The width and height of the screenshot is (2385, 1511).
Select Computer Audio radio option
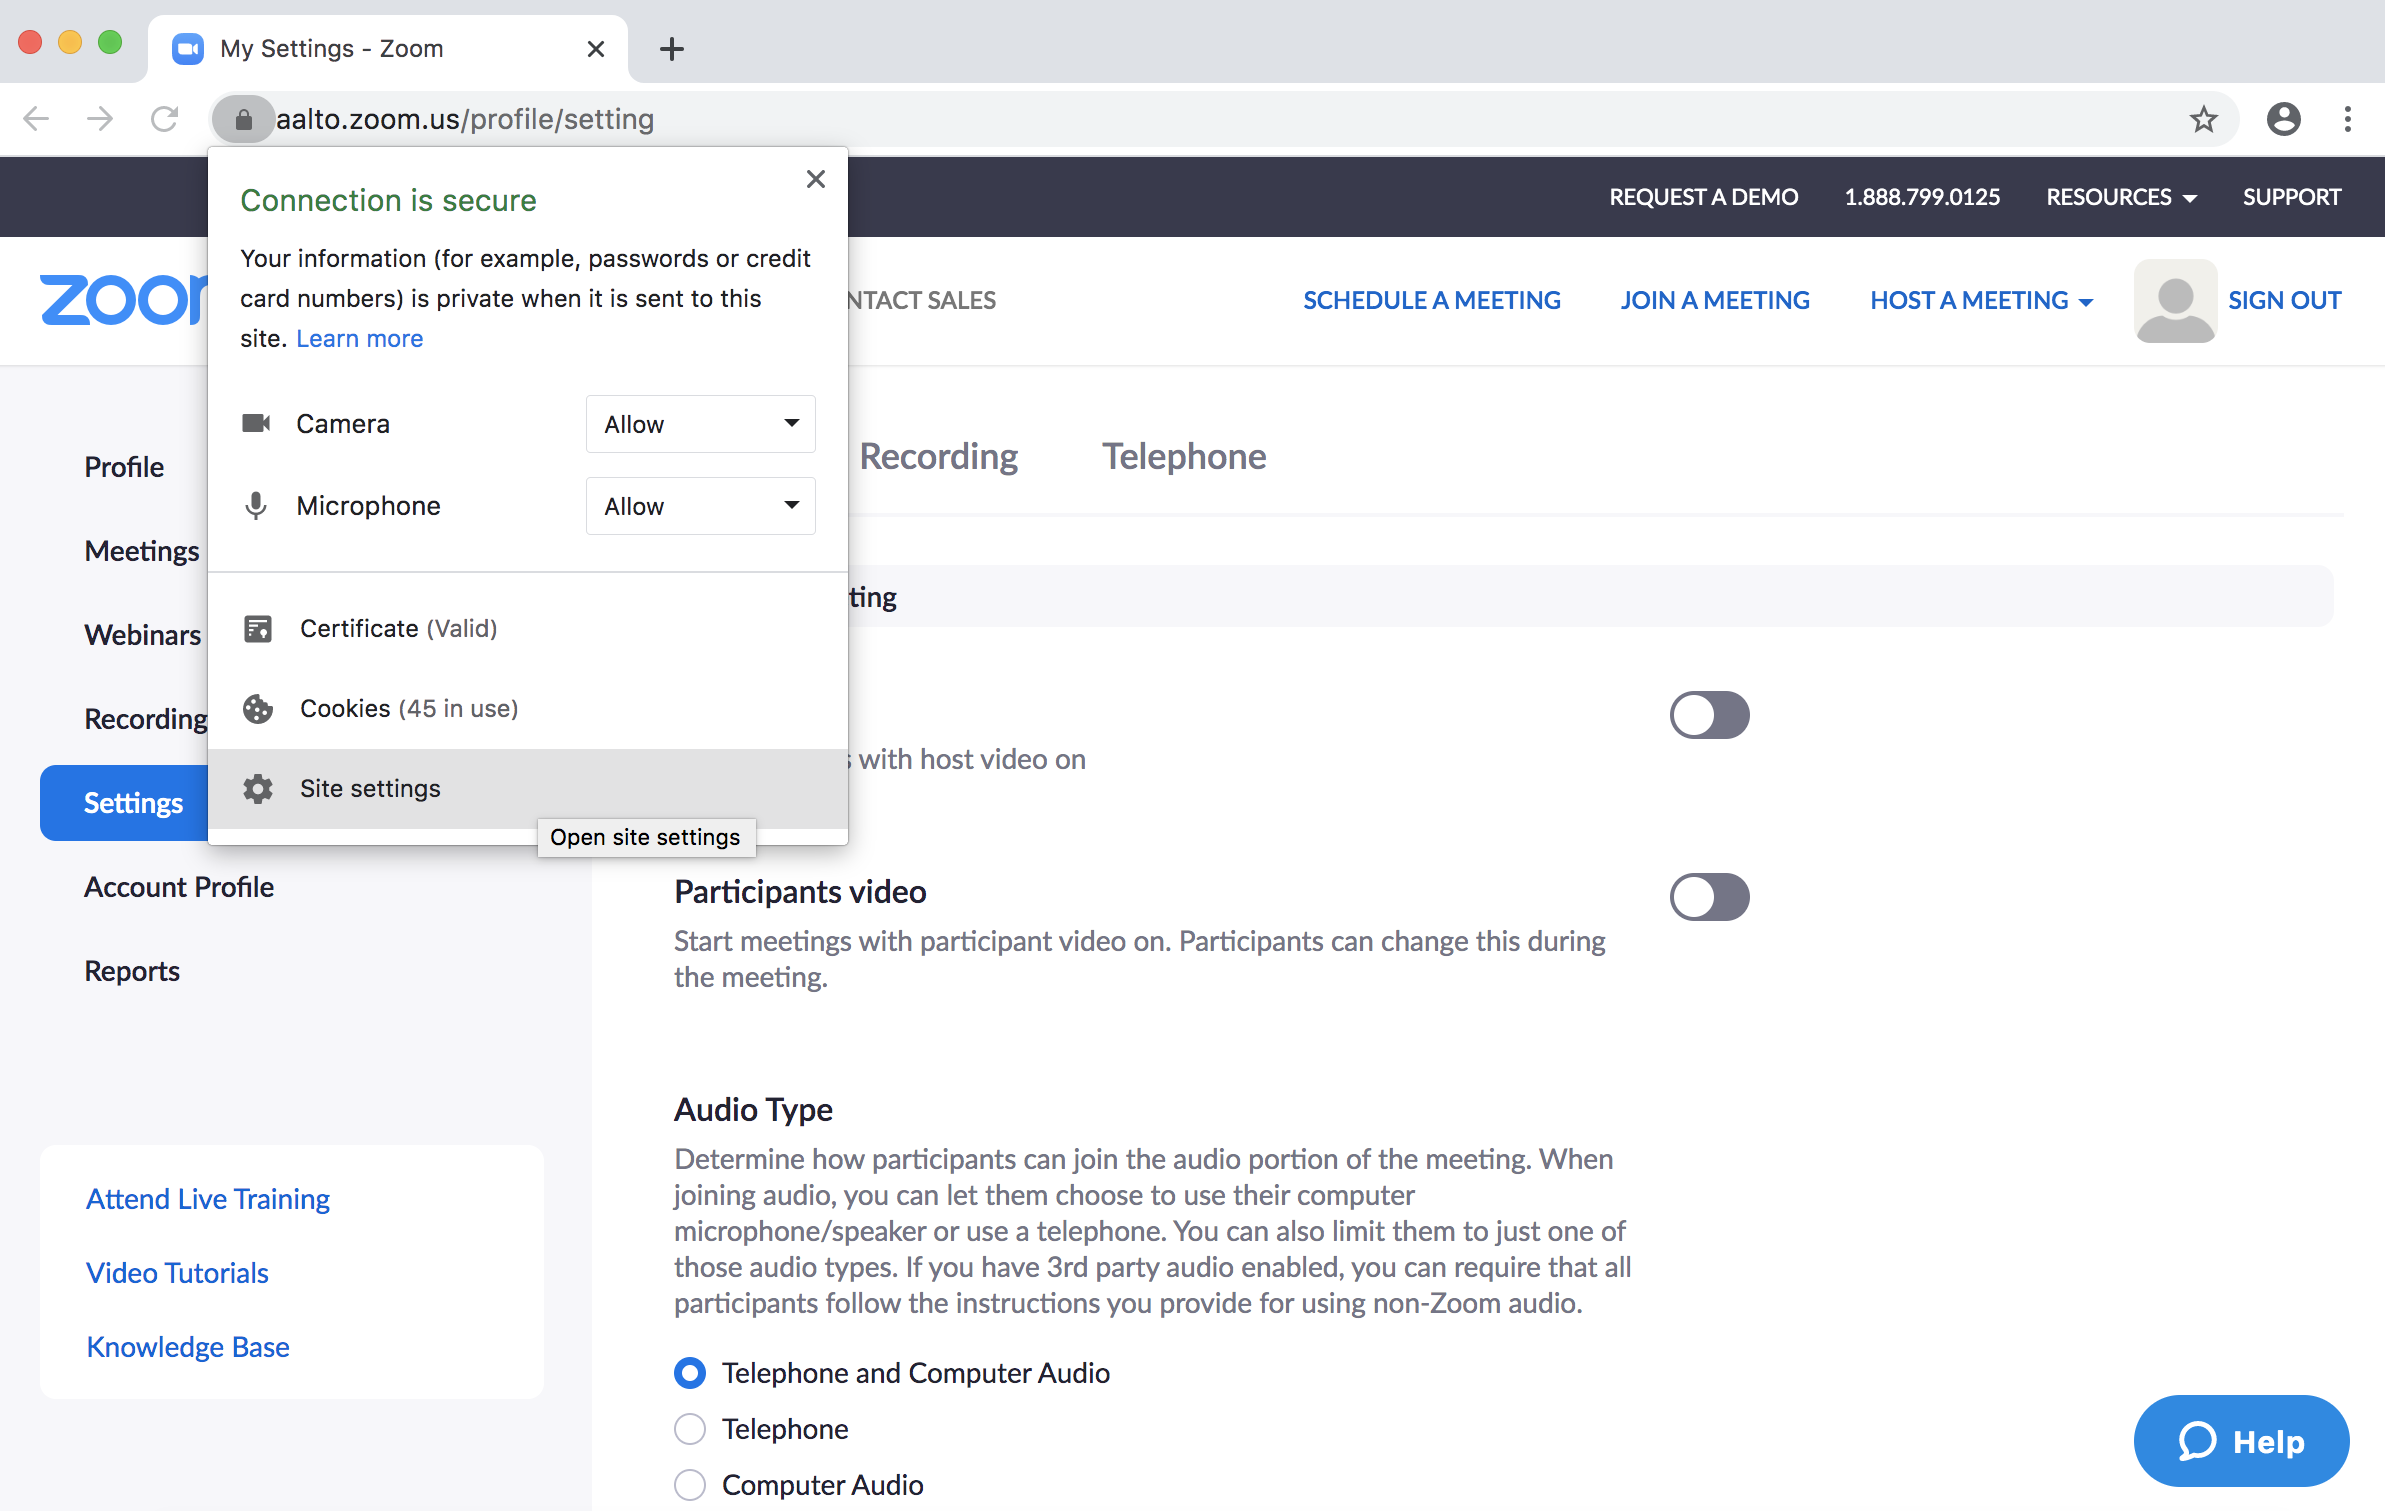pos(690,1485)
